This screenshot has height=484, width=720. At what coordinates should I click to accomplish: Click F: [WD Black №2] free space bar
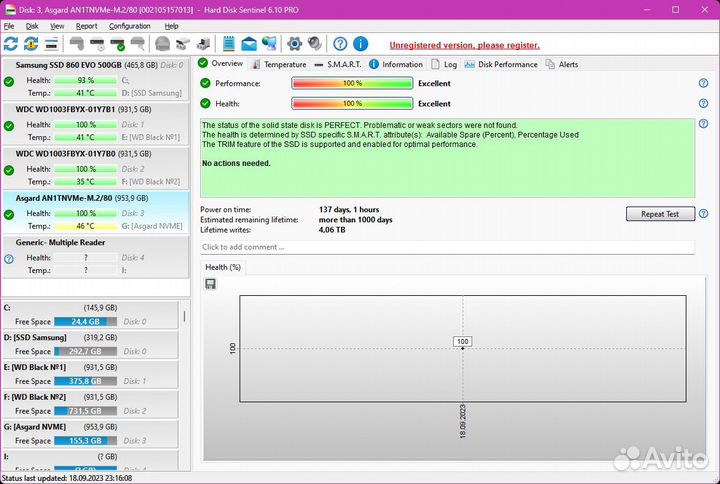(85, 411)
